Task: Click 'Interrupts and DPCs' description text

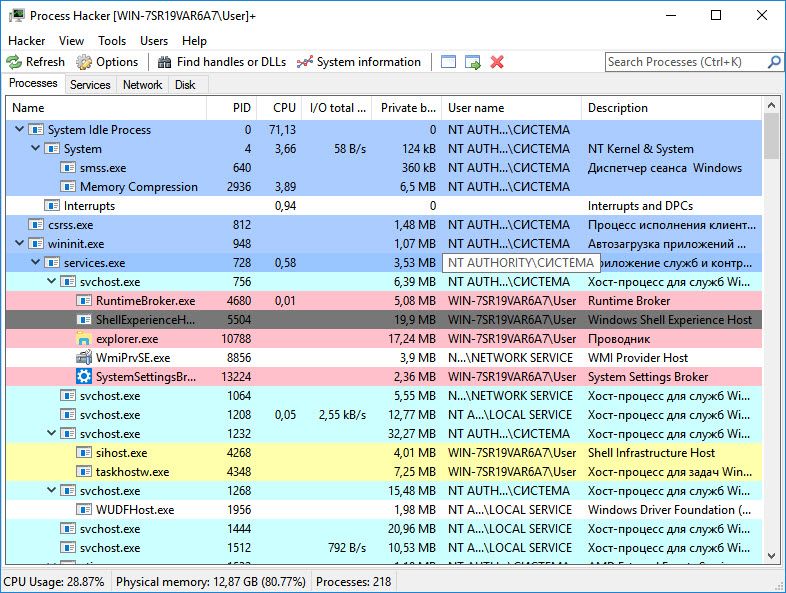Action: pyautogui.click(x=640, y=206)
